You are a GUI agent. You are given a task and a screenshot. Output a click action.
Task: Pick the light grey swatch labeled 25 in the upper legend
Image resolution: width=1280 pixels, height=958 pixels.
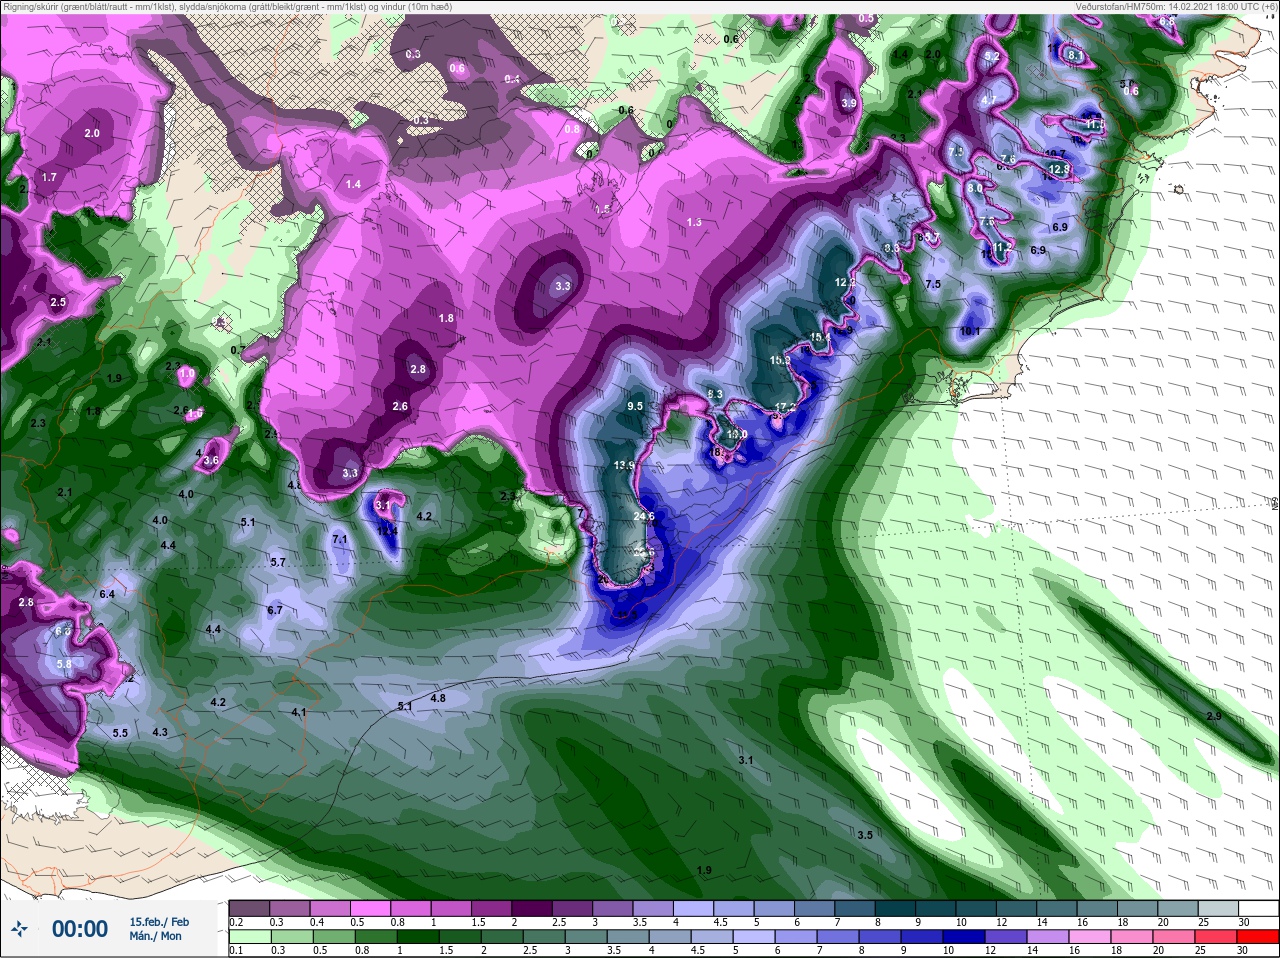pyautogui.click(x=1217, y=909)
